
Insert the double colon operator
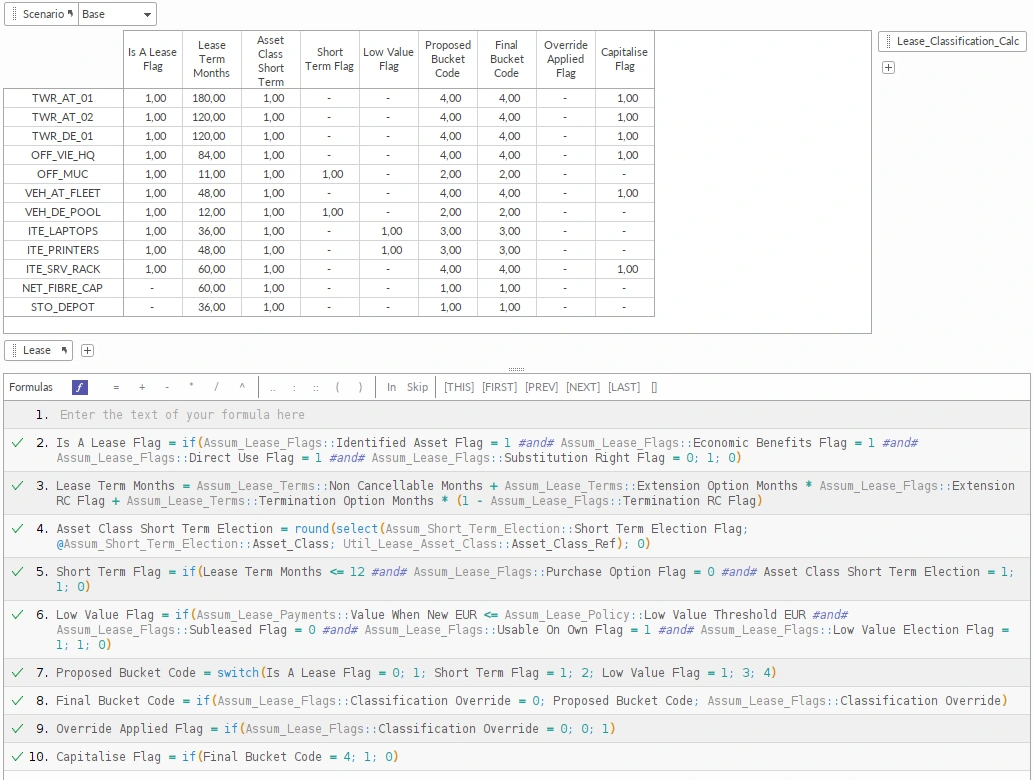(316, 388)
